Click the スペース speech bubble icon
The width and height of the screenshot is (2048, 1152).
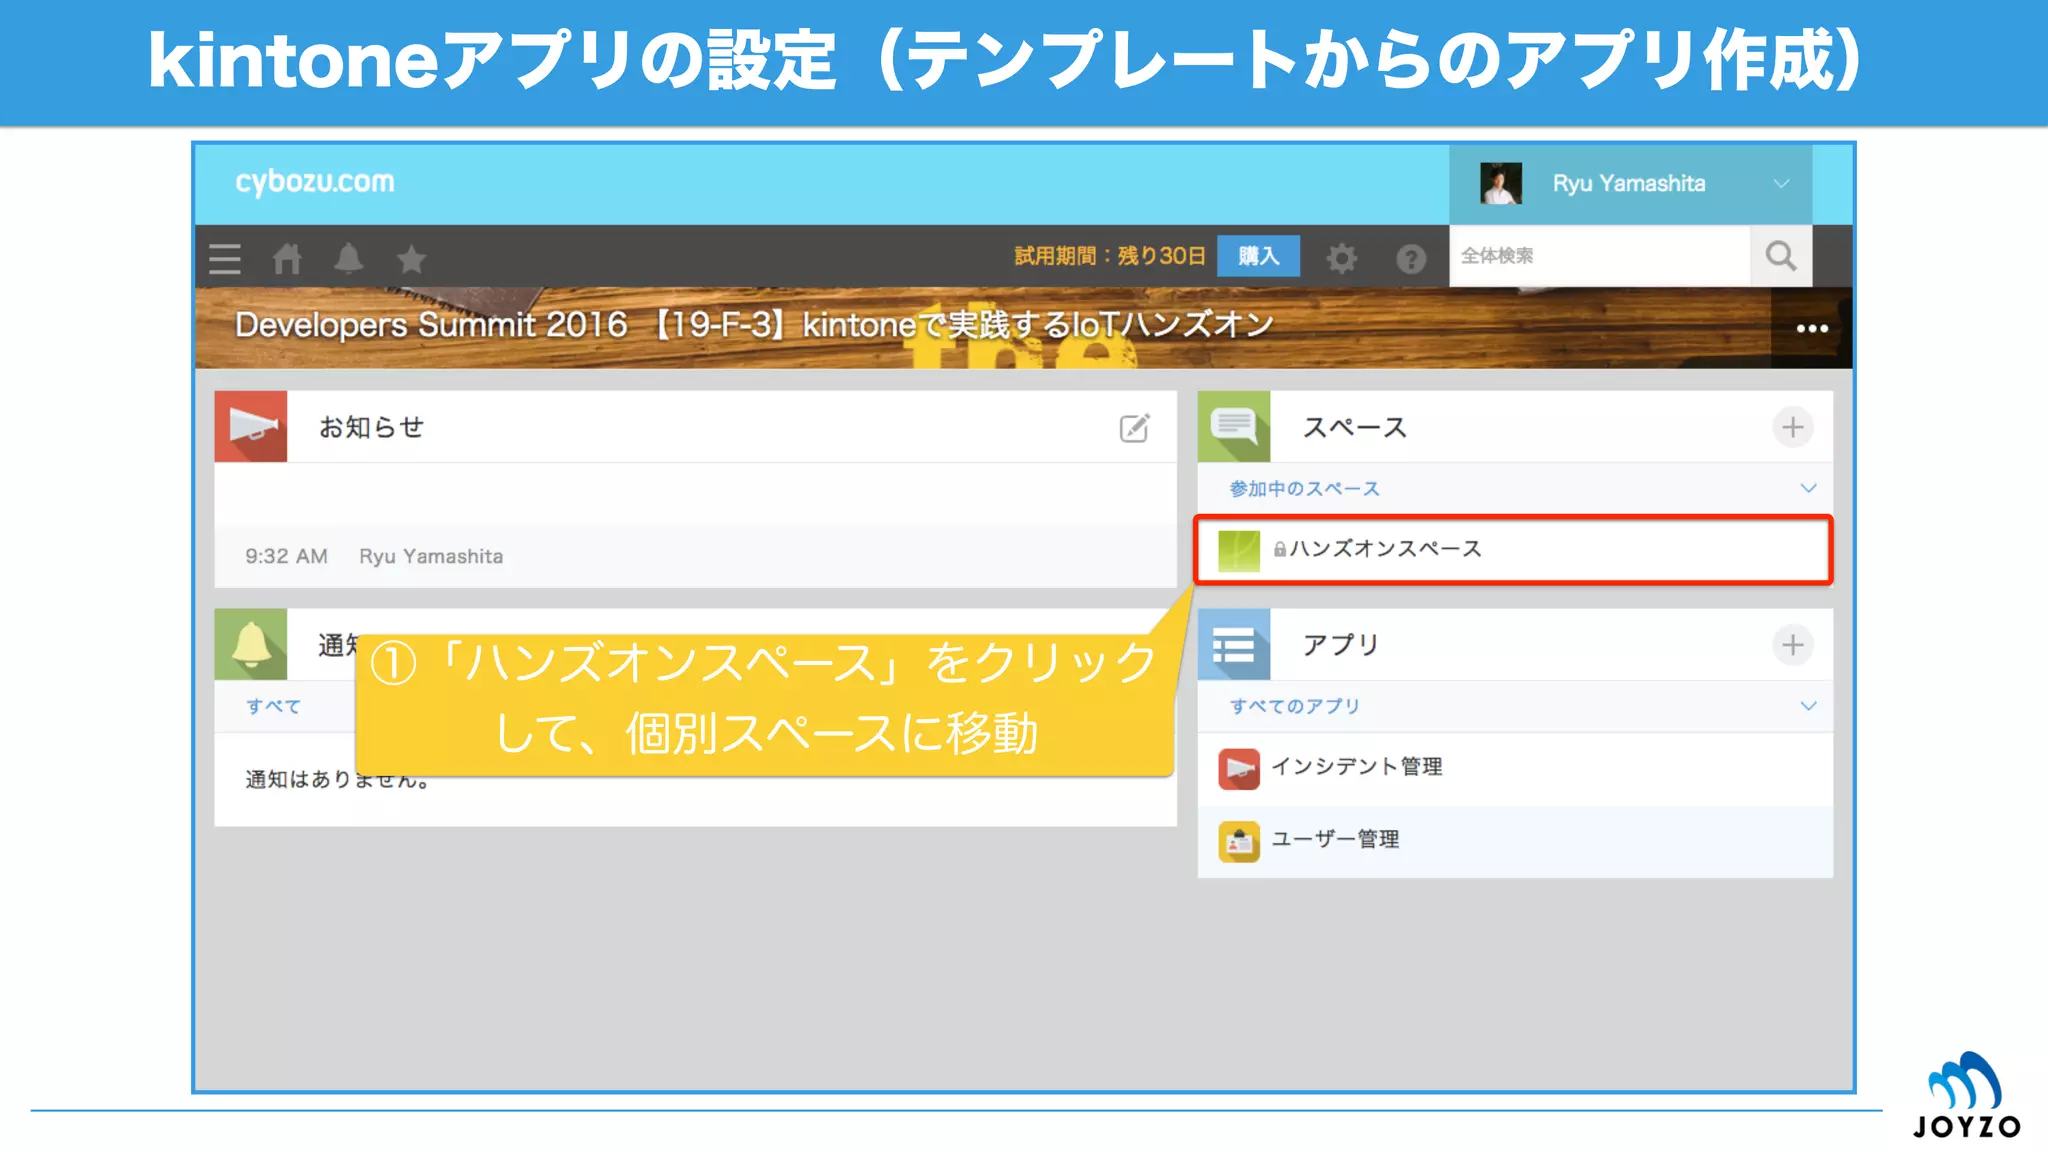[1234, 426]
